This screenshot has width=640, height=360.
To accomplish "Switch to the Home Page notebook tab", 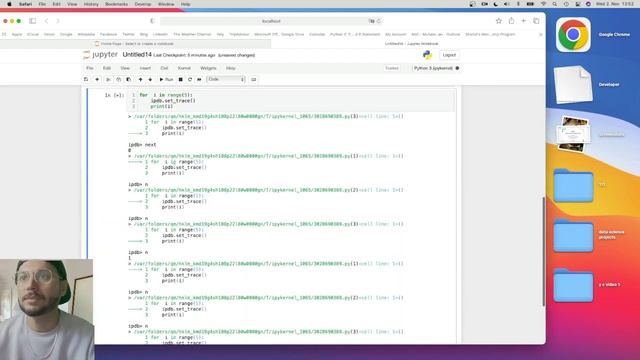I will pyautogui.click(x=136, y=44).
